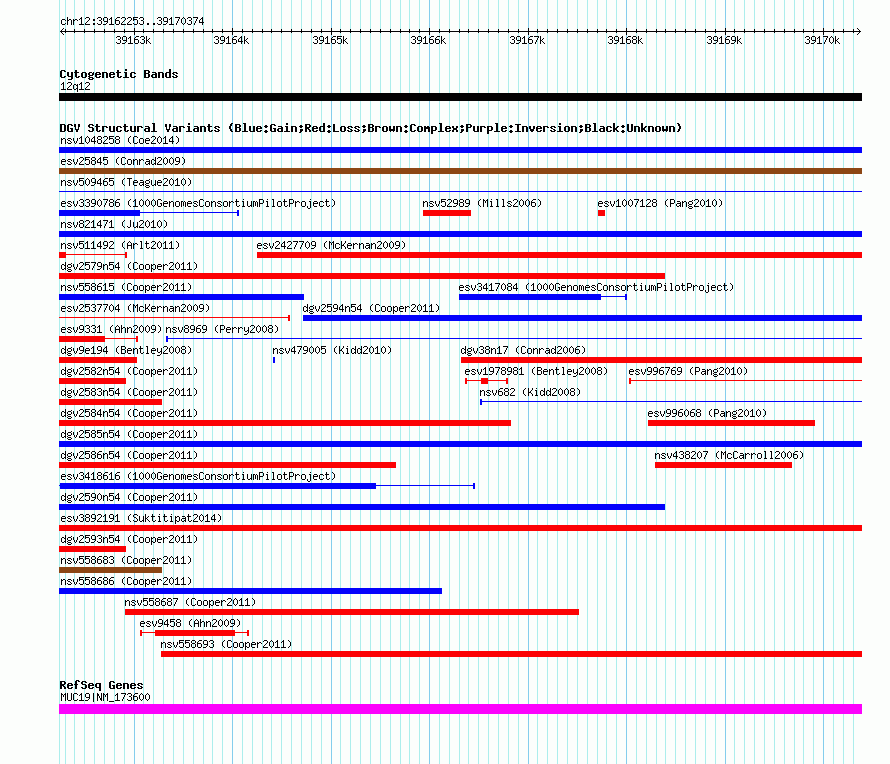
Task: Click nsv558687 (Cooper2011) label
Action: click(190, 602)
